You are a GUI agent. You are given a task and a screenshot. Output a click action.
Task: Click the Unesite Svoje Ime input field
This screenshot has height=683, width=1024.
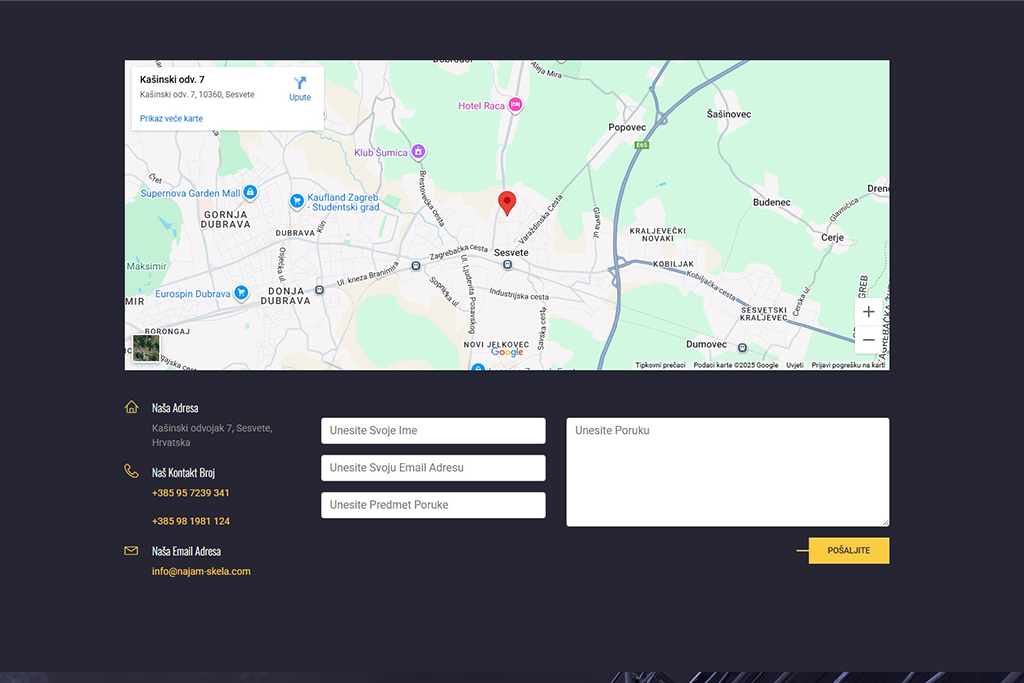click(x=432, y=430)
